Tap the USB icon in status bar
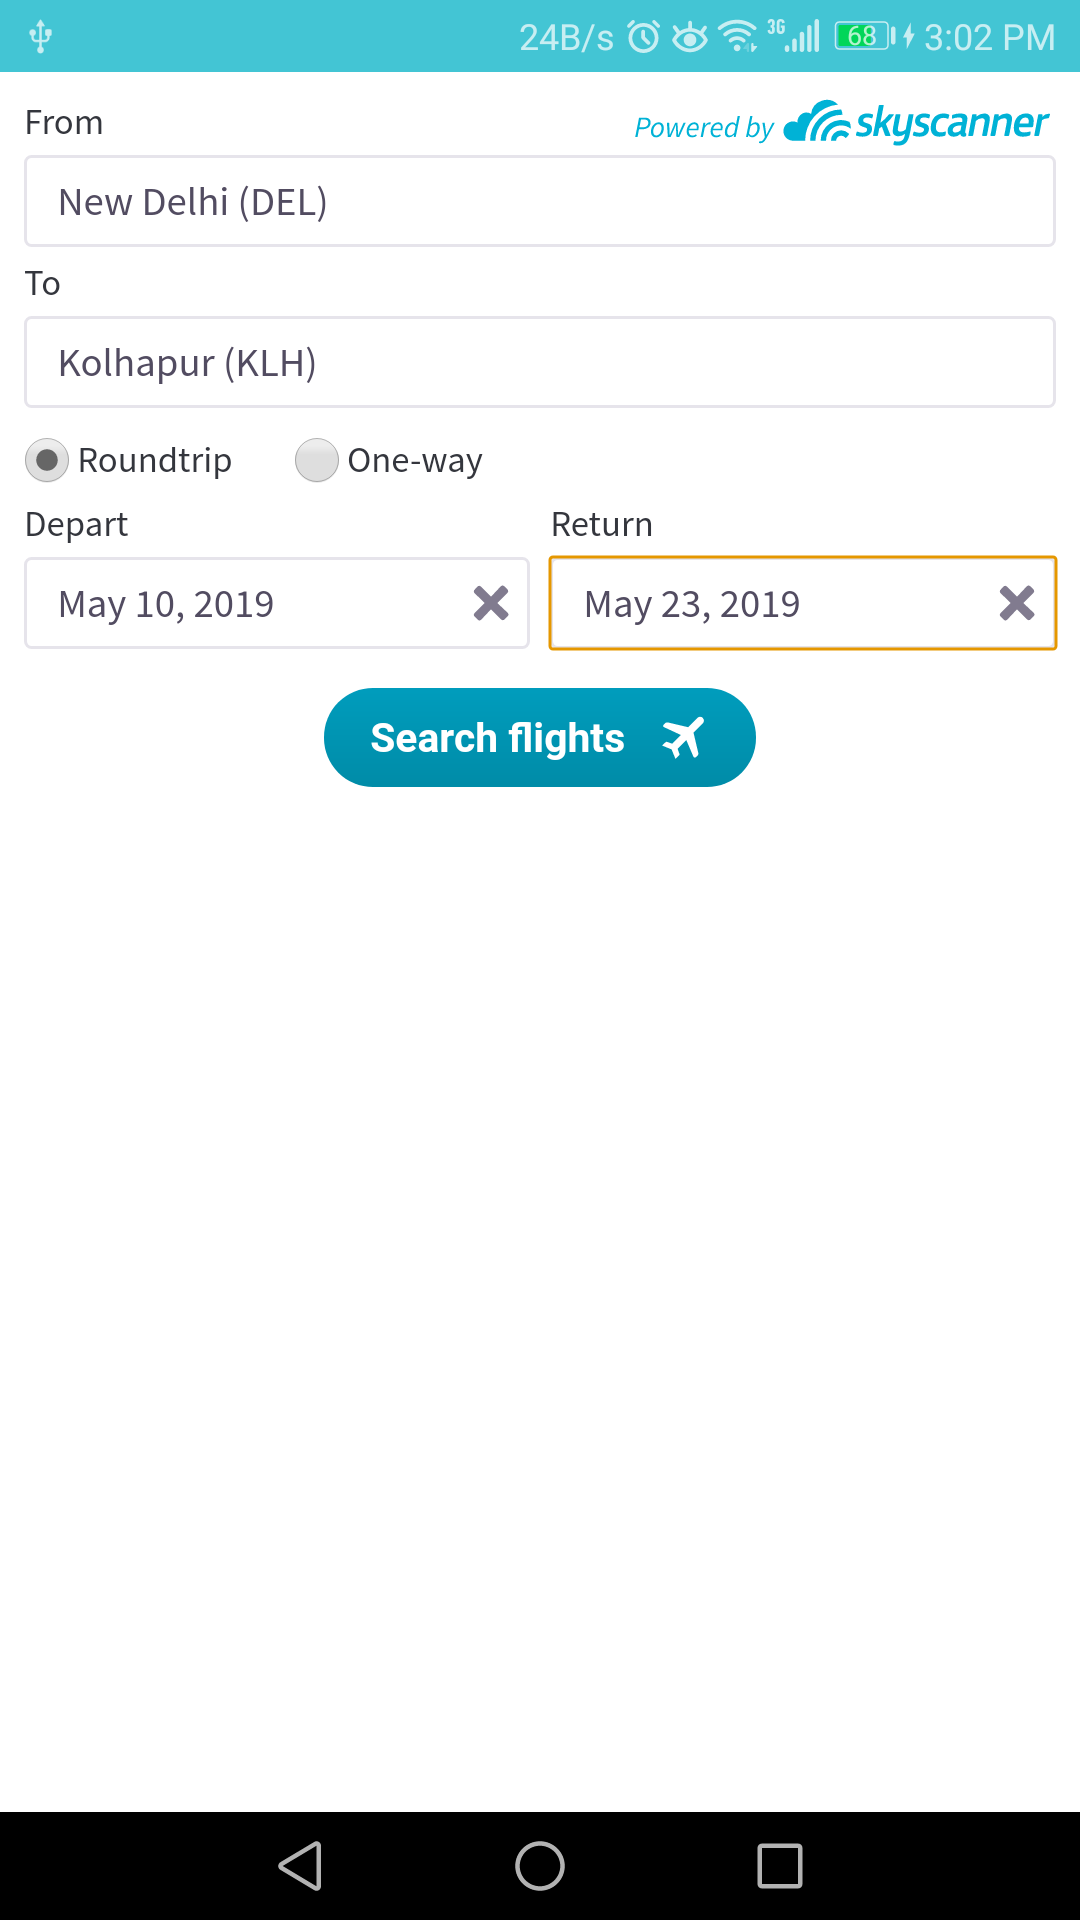This screenshot has width=1080, height=1920. tap(40, 37)
